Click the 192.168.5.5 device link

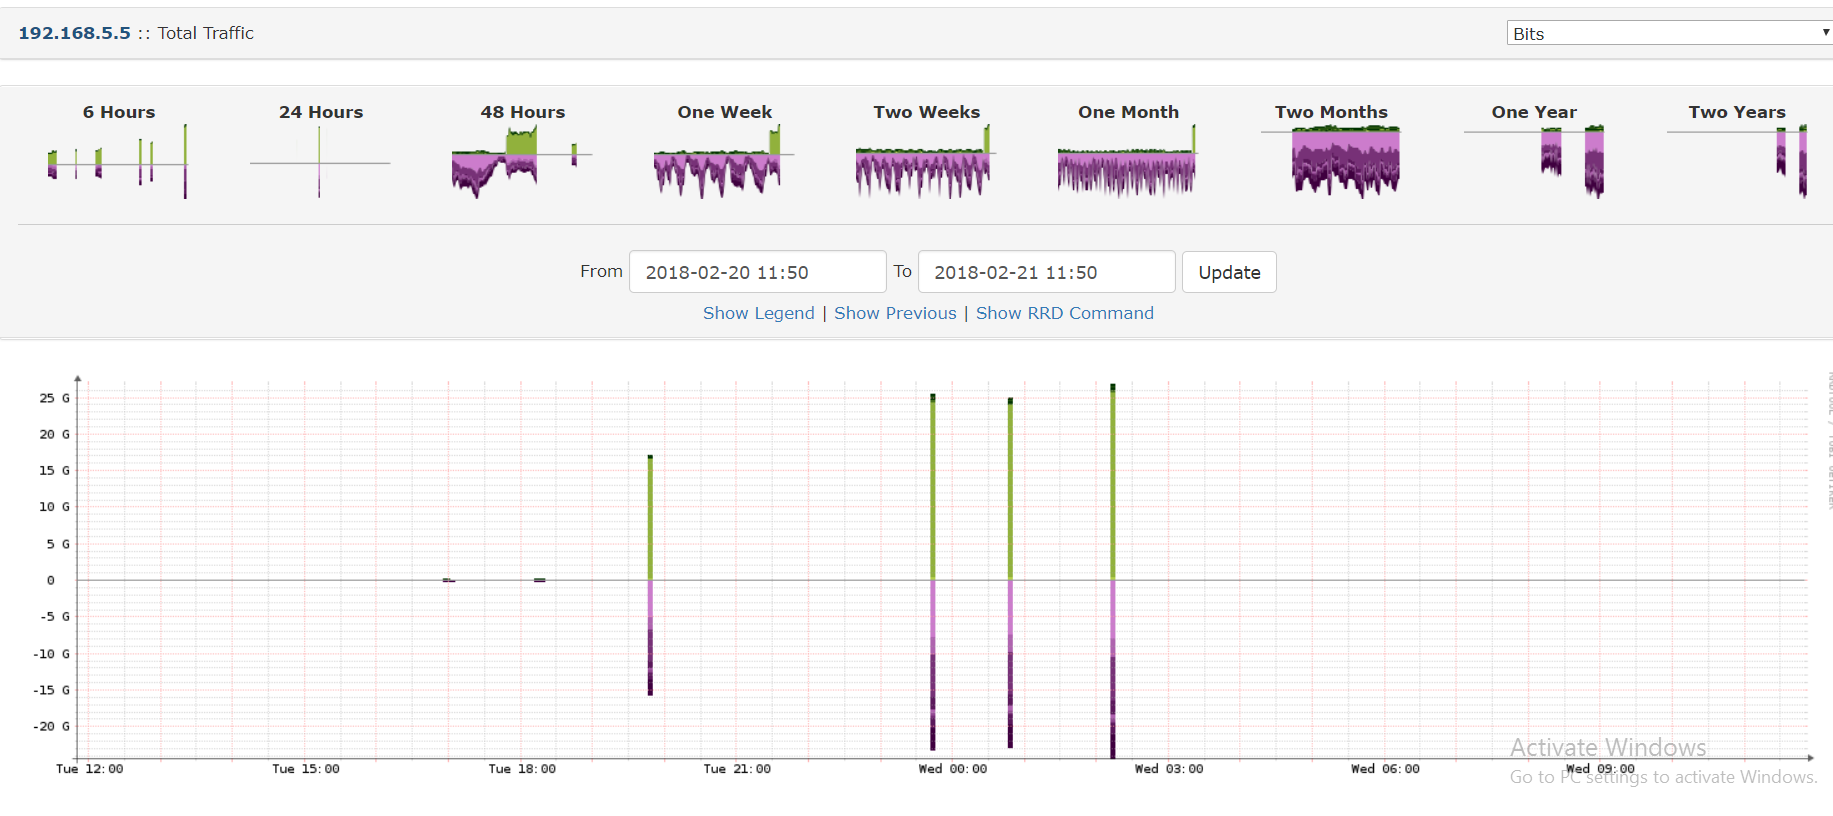[x=74, y=33]
